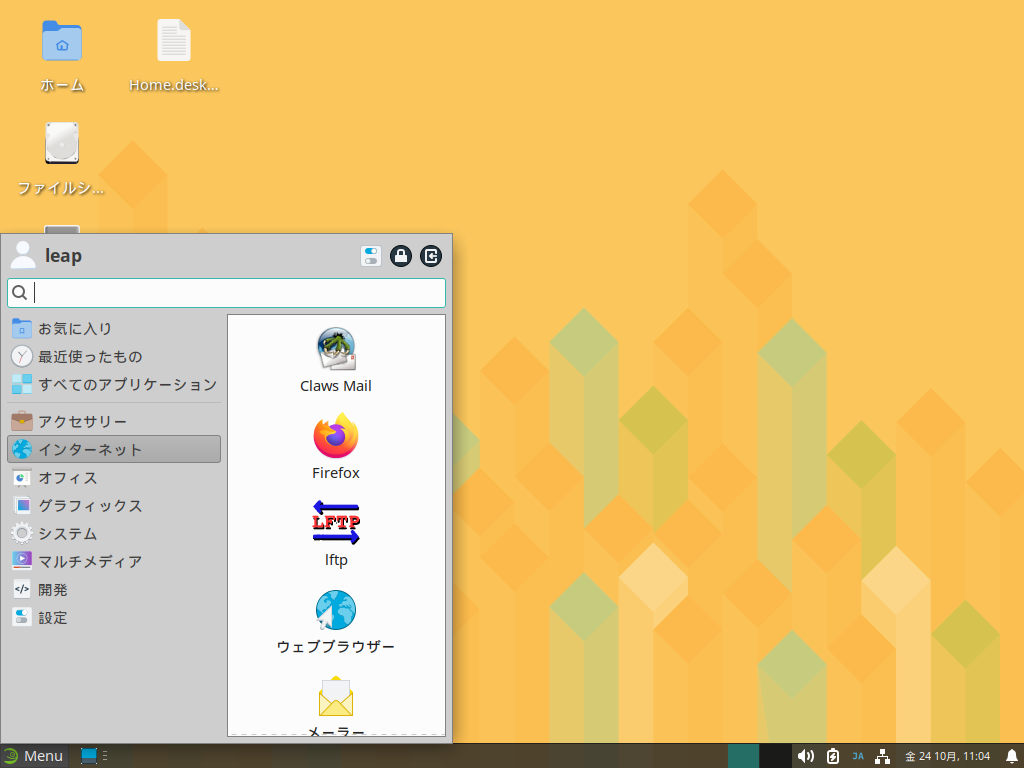1024x768 pixels.
Task: Click the clock showing 24 10月, 11:04
Action: [947, 756]
